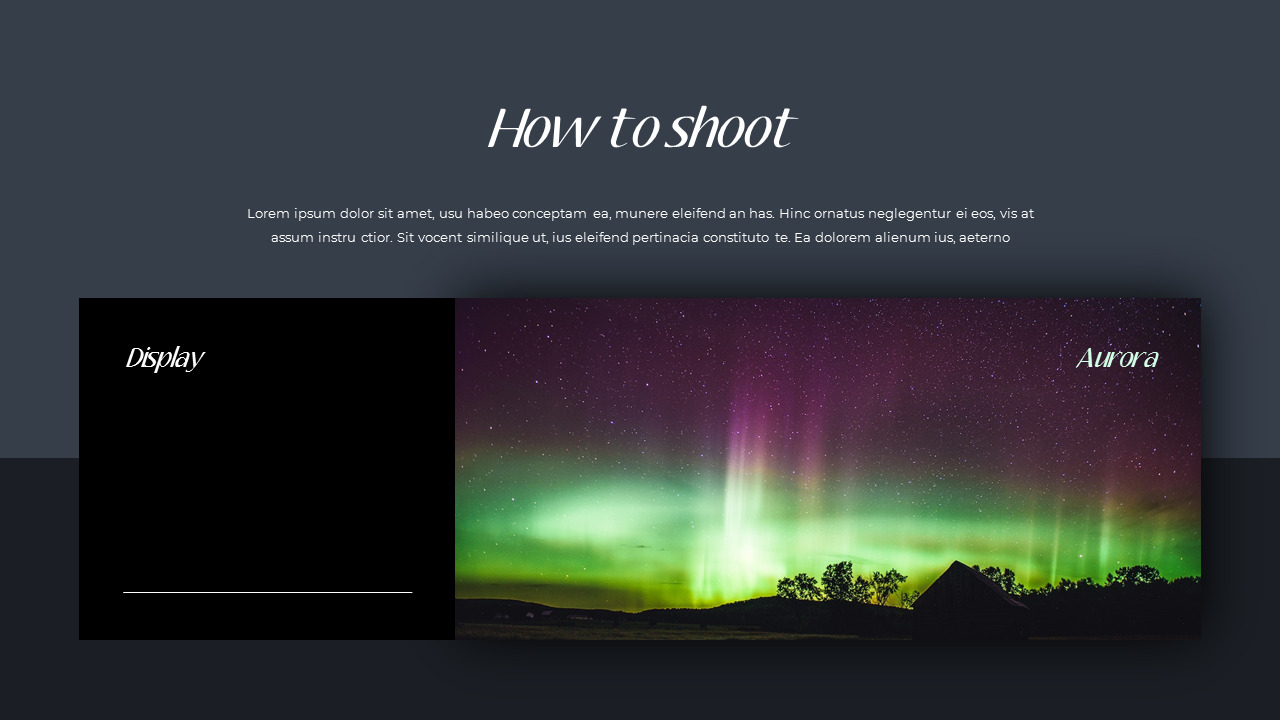Screen dimensions: 1280x720
Task: Select the "Display" heading on the black panel
Action: point(164,357)
